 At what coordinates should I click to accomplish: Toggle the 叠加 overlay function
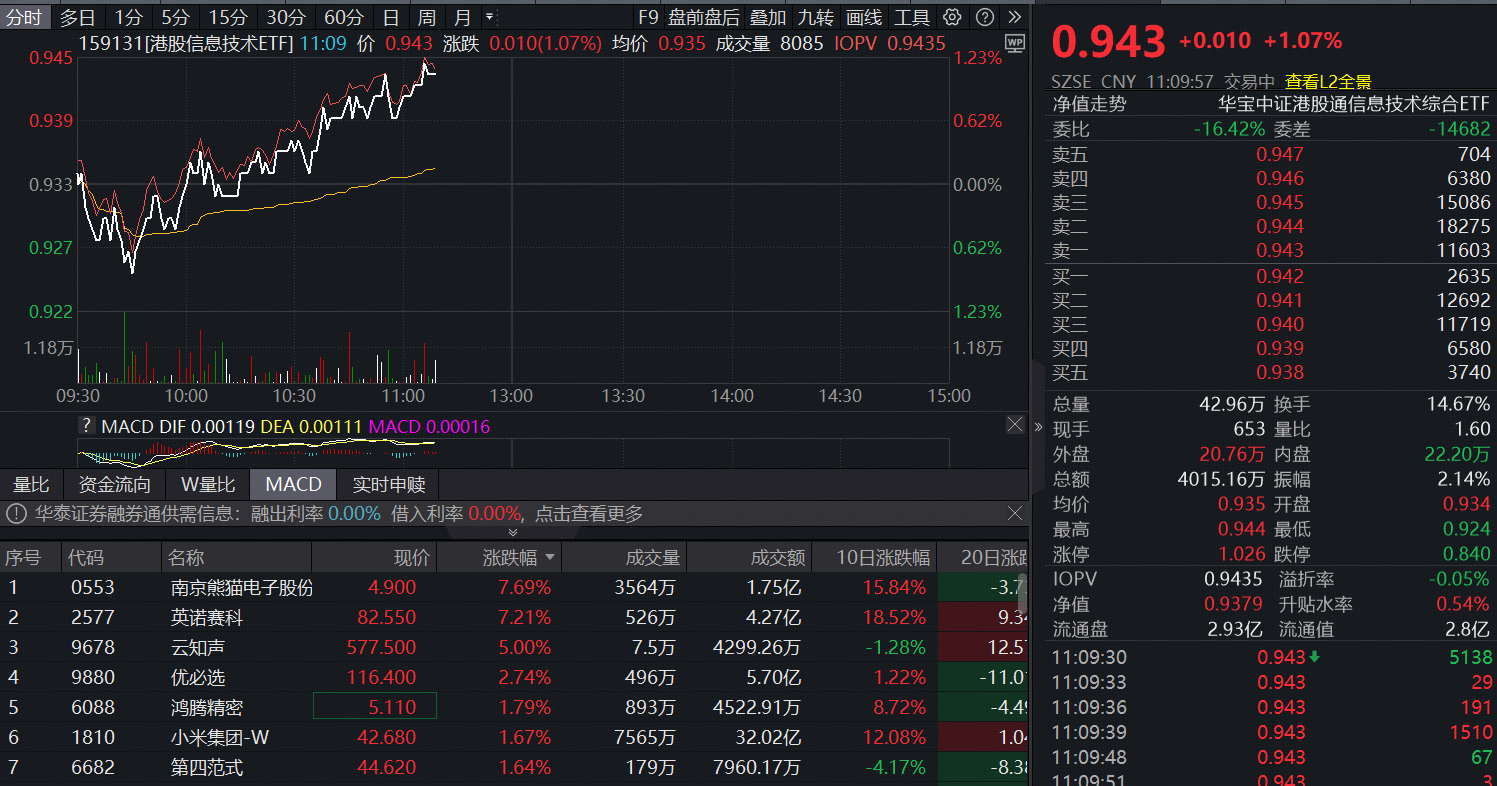(x=769, y=17)
